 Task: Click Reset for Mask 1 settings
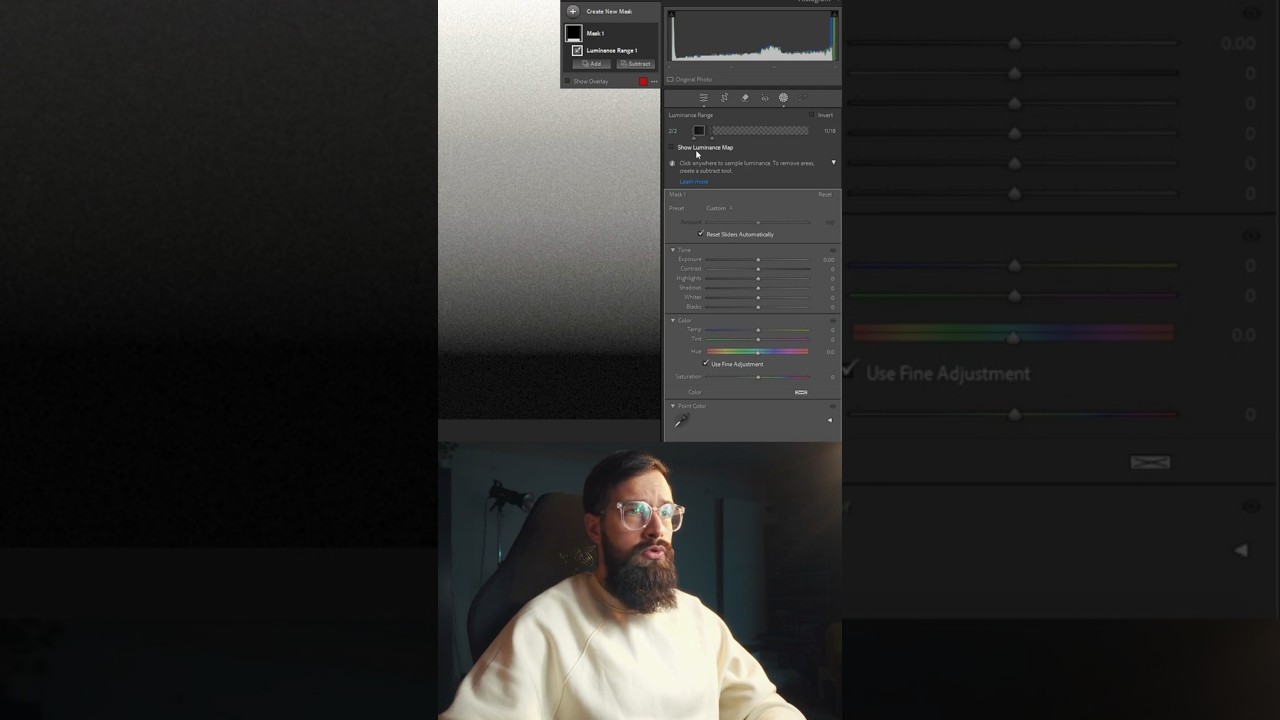(825, 194)
